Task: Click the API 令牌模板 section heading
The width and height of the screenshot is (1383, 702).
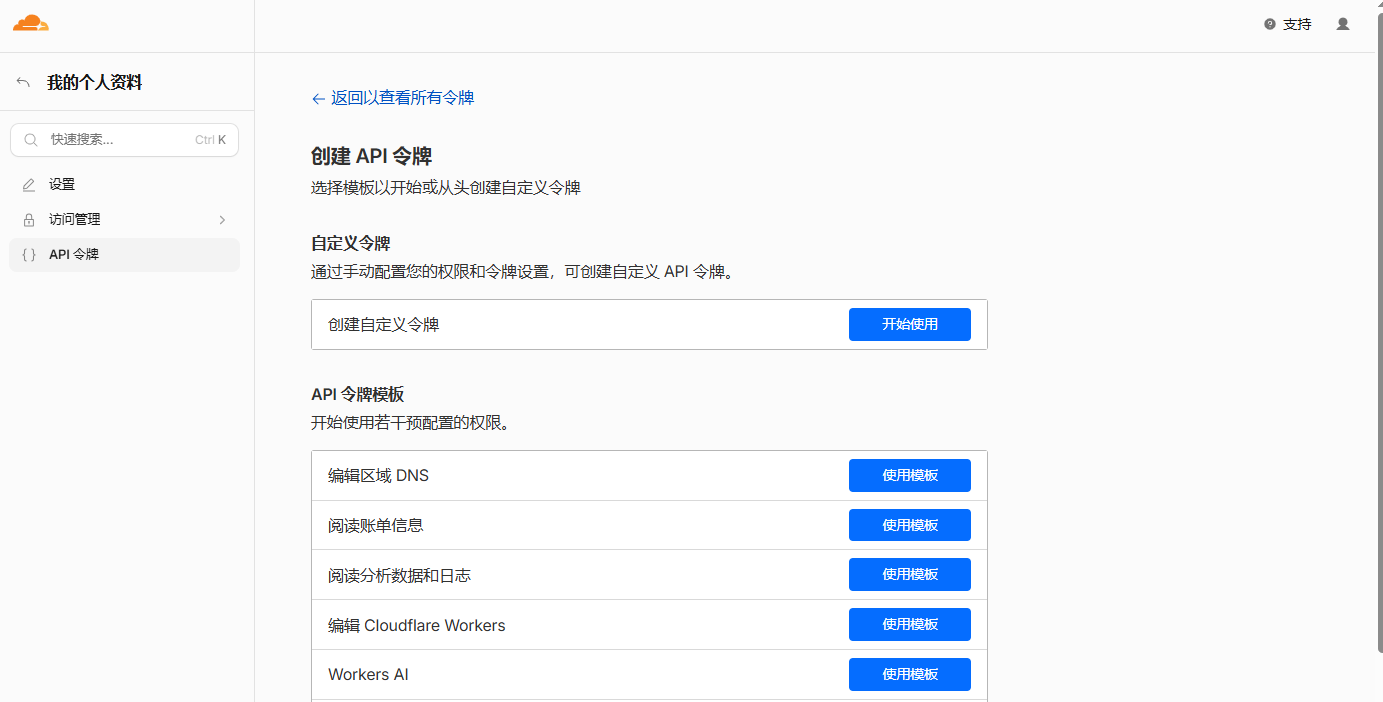Action: point(358,395)
